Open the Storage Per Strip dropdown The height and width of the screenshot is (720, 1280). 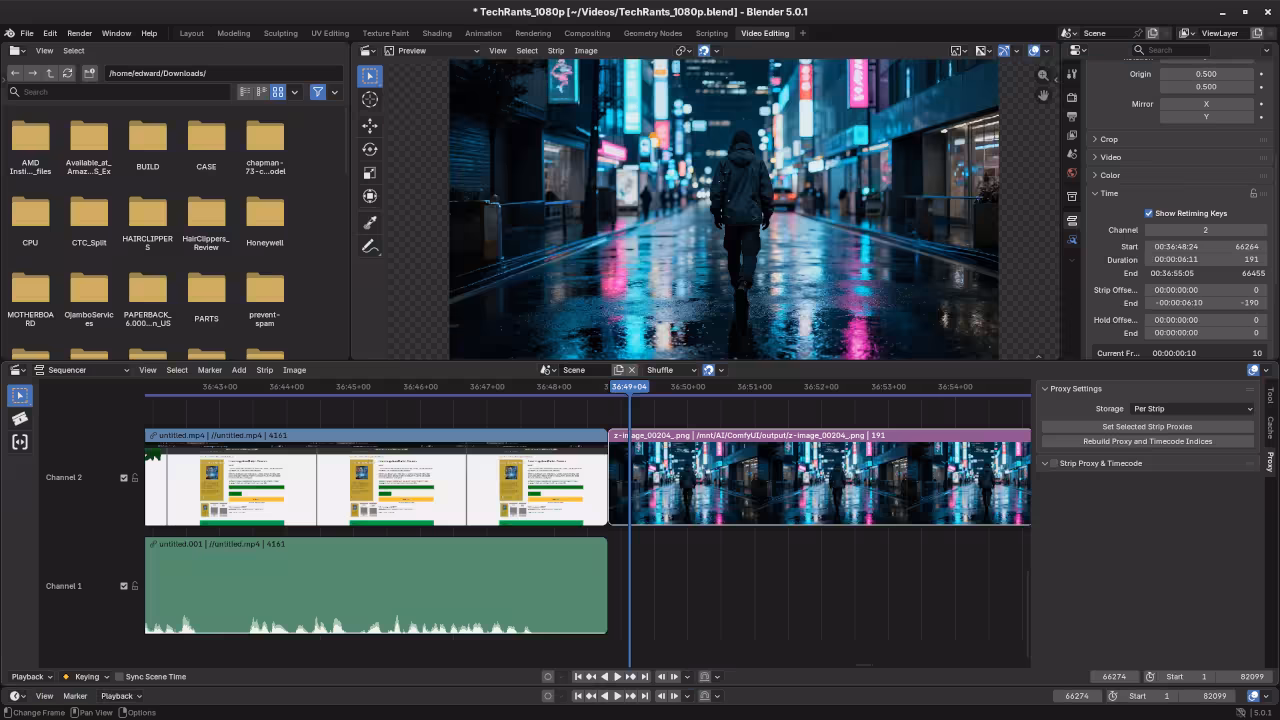[1191, 409]
